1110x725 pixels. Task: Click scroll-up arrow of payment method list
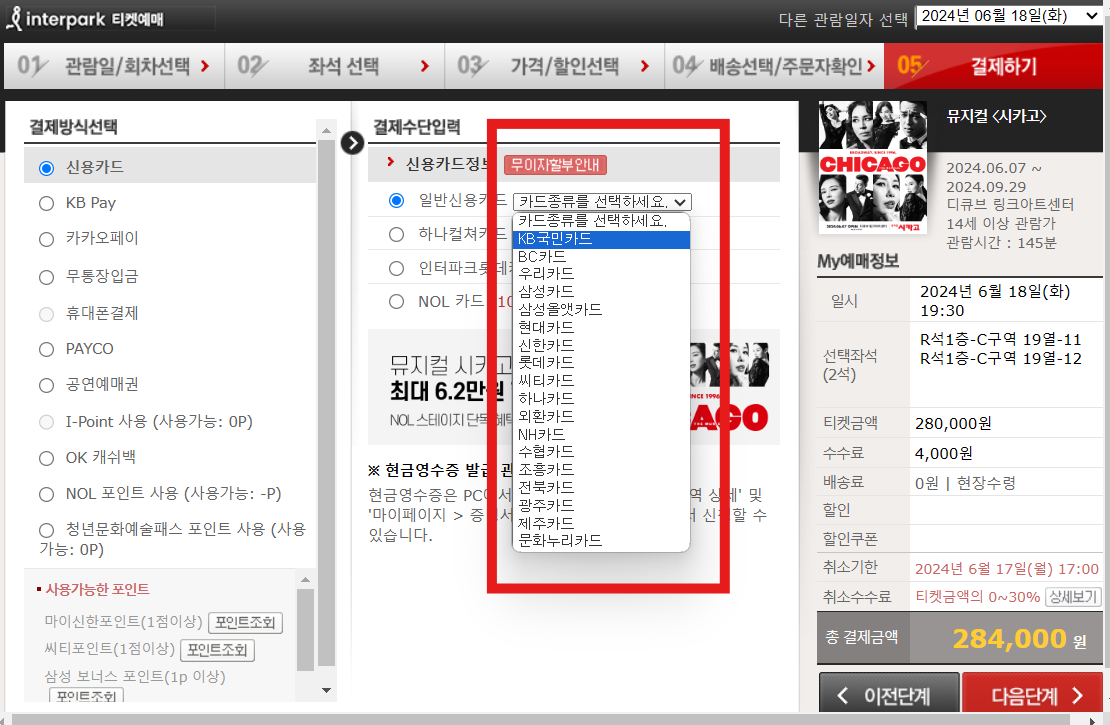pyautogui.click(x=326, y=130)
